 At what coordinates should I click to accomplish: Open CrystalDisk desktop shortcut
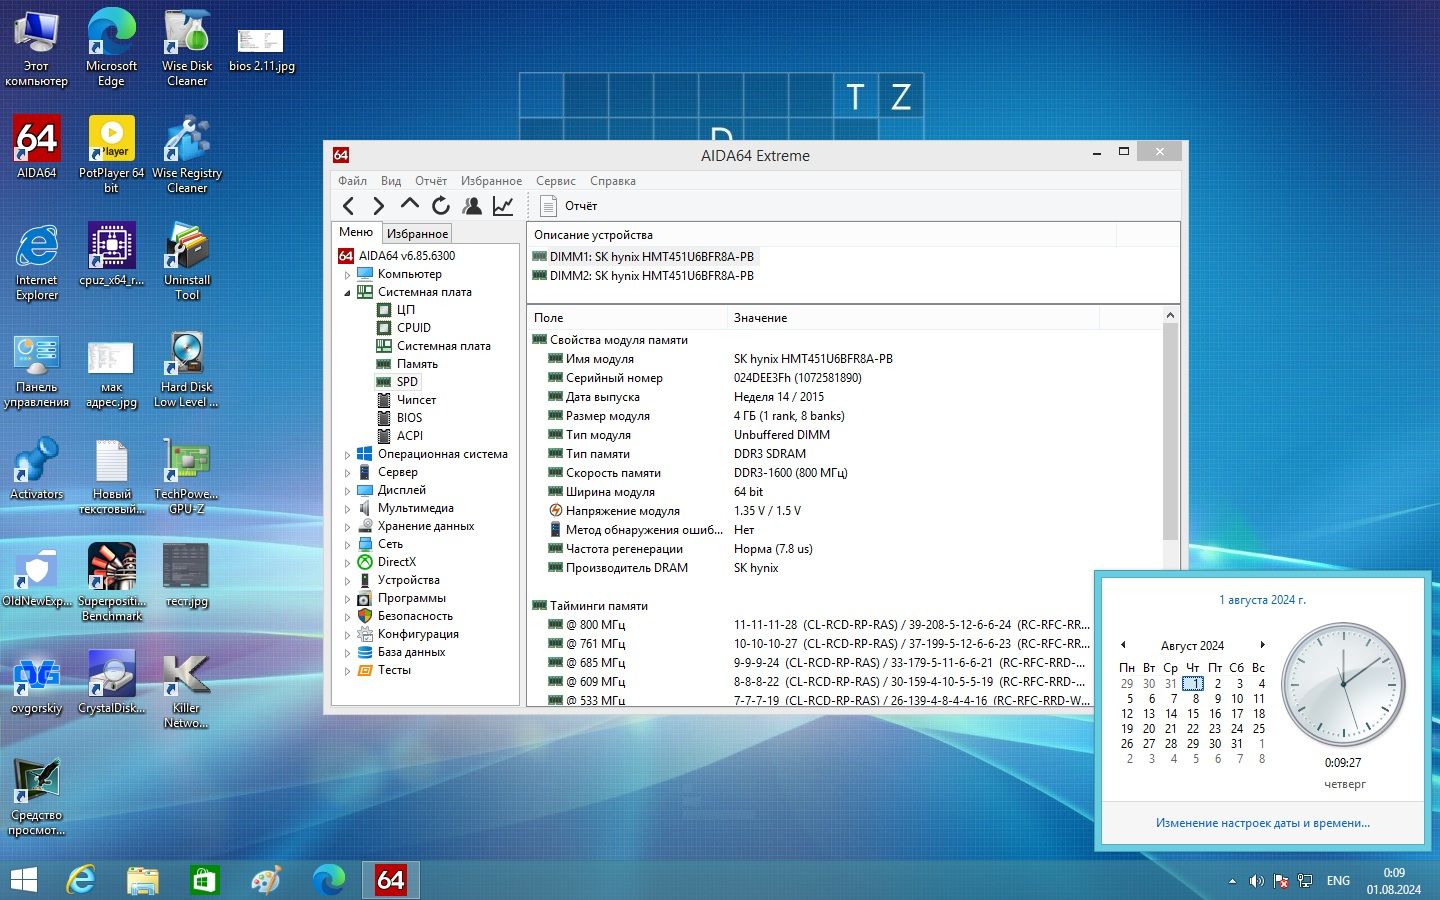tap(111, 682)
